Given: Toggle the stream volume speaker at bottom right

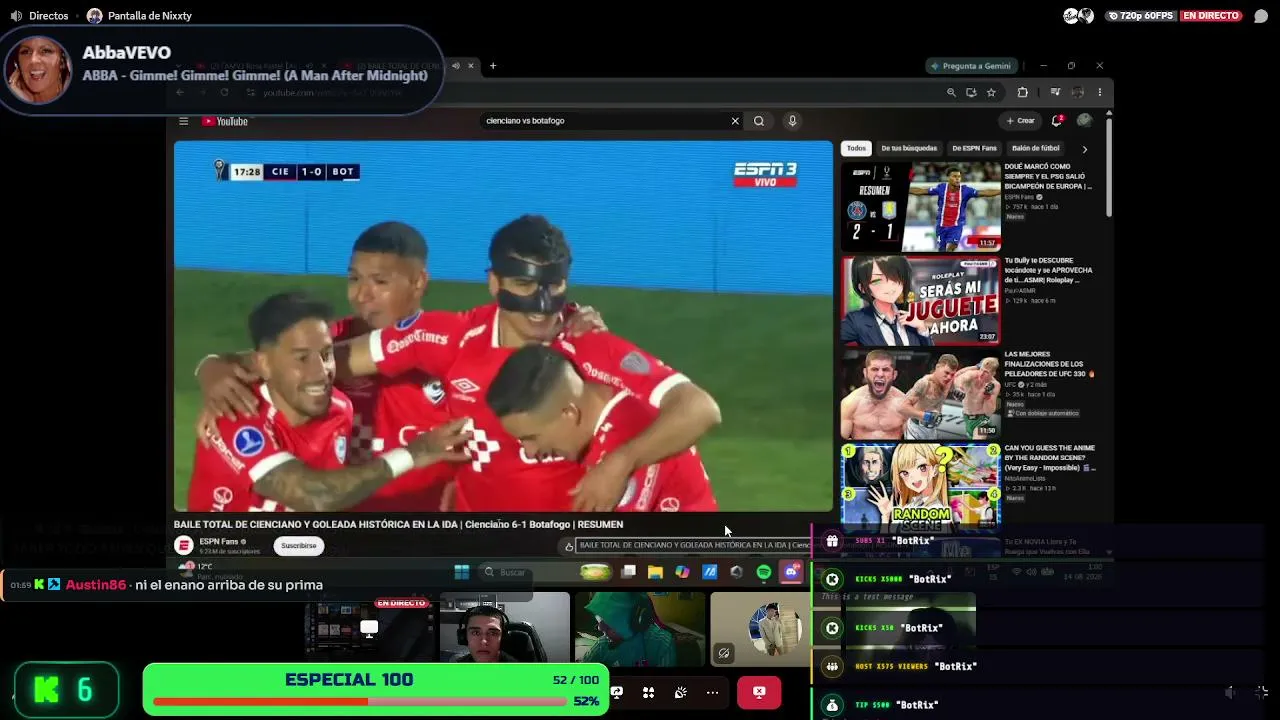Looking at the screenshot, I should tap(1231, 692).
